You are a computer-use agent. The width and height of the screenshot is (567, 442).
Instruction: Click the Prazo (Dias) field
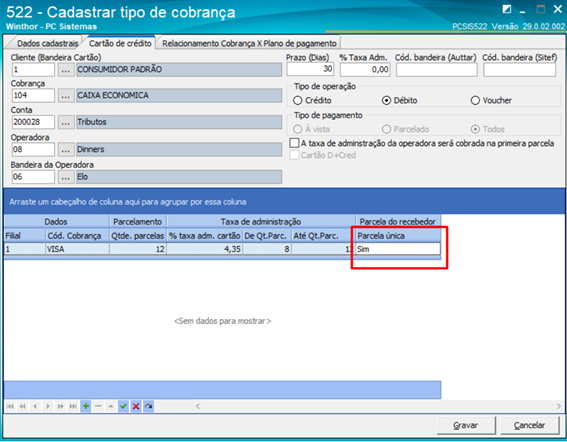click(x=310, y=69)
